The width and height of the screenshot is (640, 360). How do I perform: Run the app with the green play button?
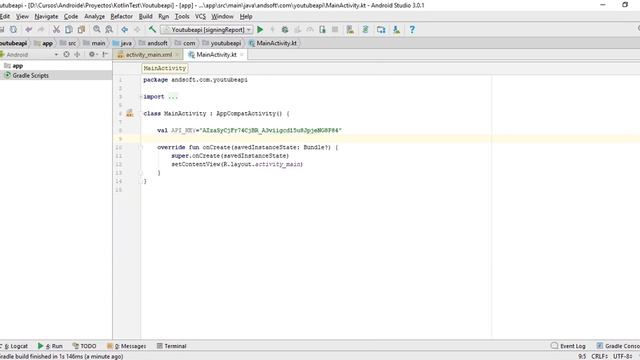click(x=260, y=29)
